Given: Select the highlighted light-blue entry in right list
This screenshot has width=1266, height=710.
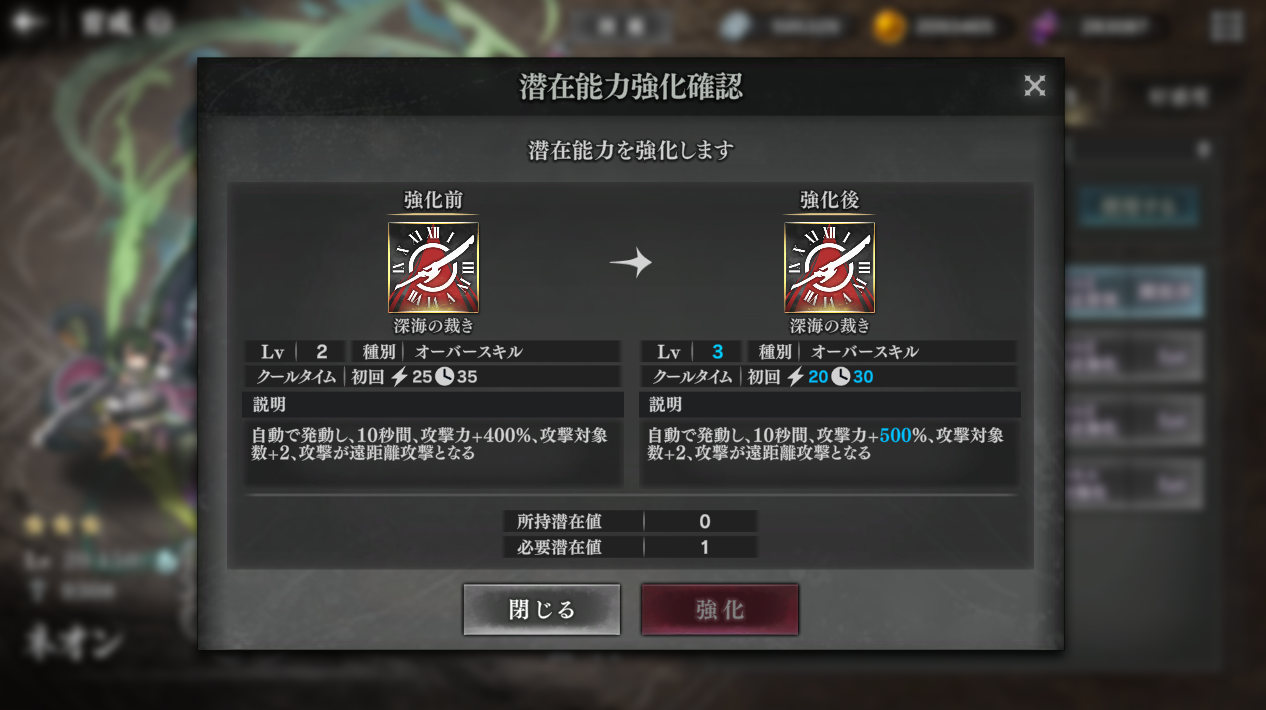Looking at the screenshot, I should click(x=1135, y=292).
